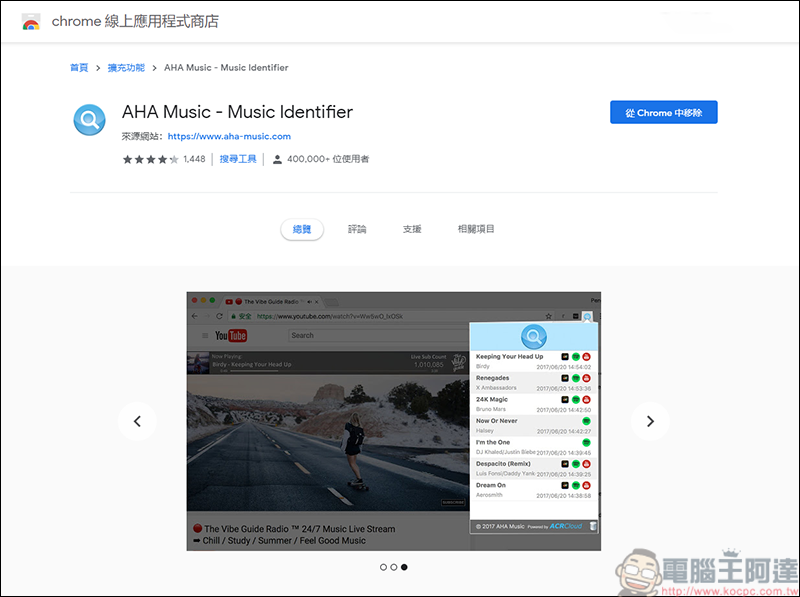Select the second carousel dot indicator
Screen dimensions: 800x597
[394, 567]
